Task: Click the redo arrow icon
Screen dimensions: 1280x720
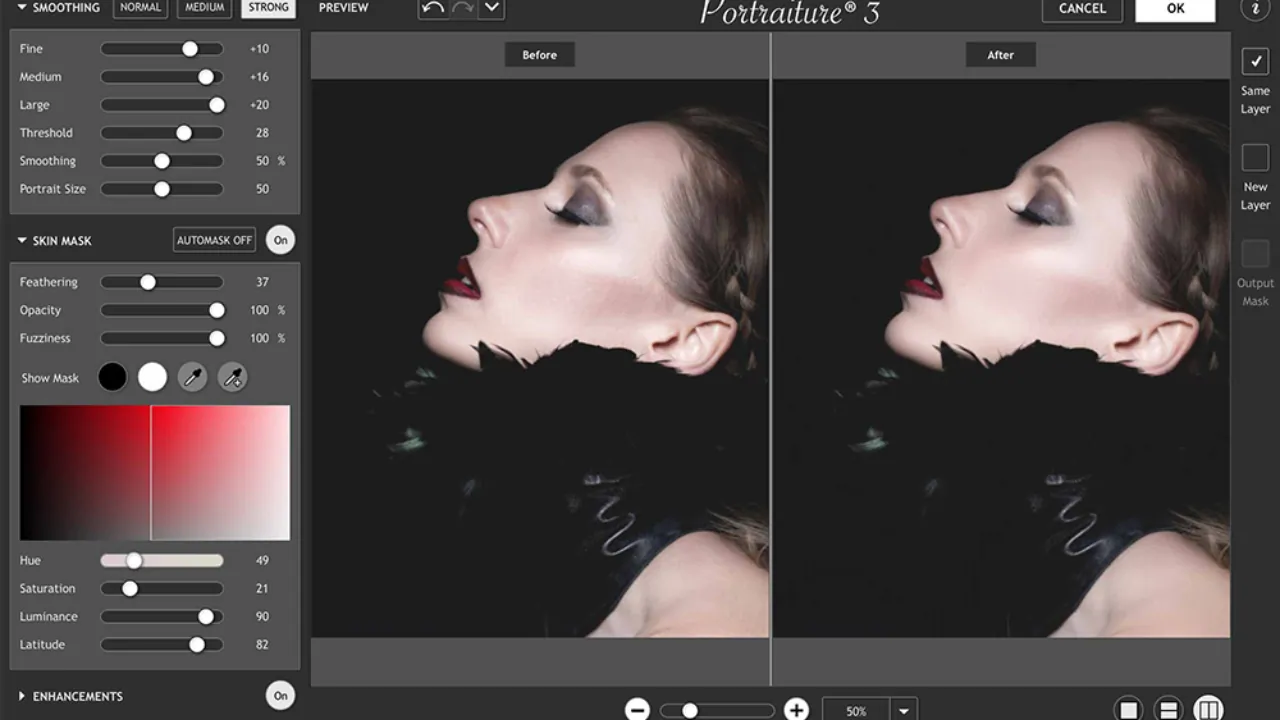Action: pyautogui.click(x=462, y=8)
